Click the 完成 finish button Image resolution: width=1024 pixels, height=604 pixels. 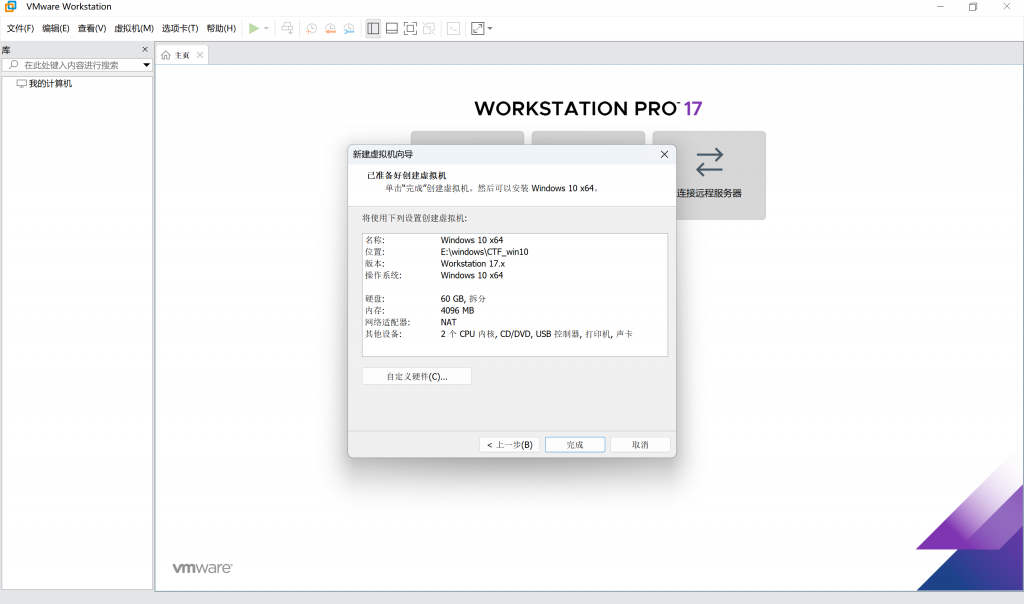pyautogui.click(x=575, y=445)
